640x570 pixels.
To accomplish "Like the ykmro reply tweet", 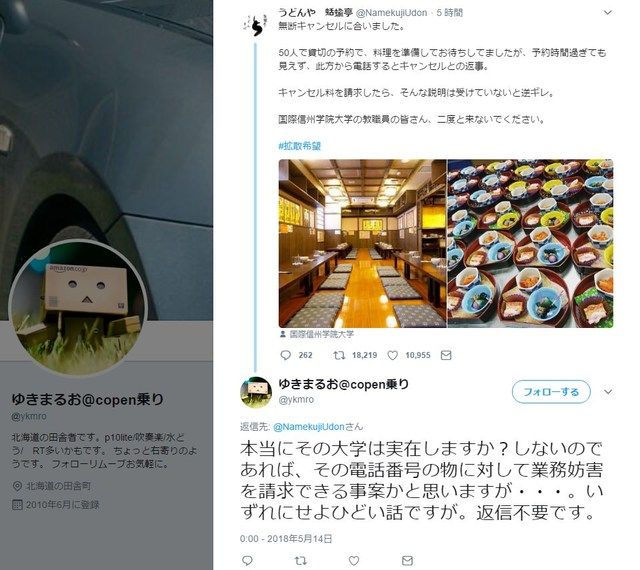I will [354, 561].
